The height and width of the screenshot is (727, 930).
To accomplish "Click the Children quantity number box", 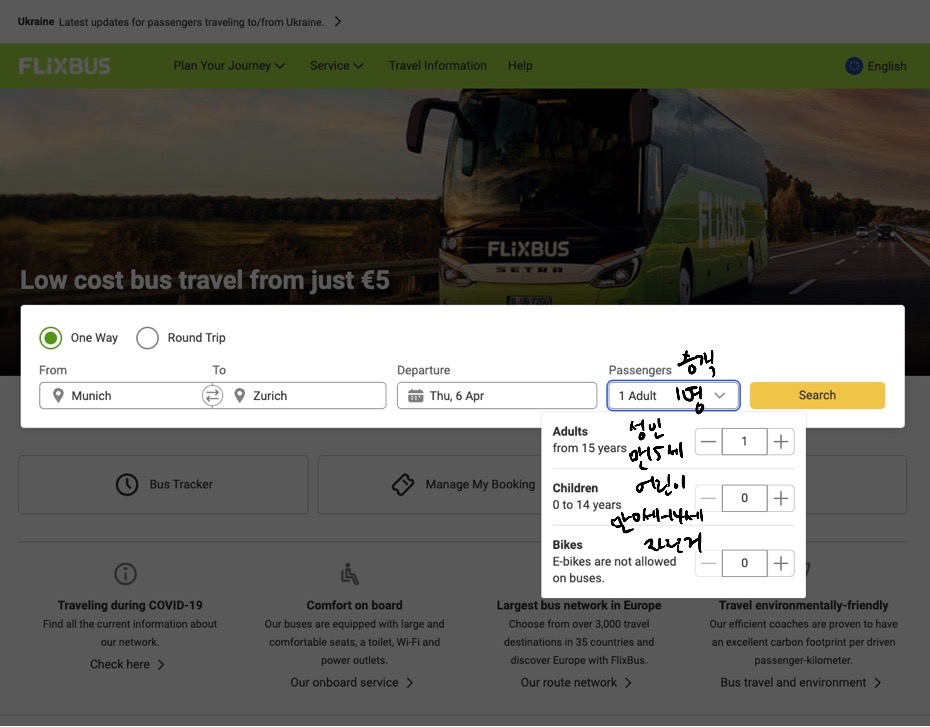I will (744, 498).
